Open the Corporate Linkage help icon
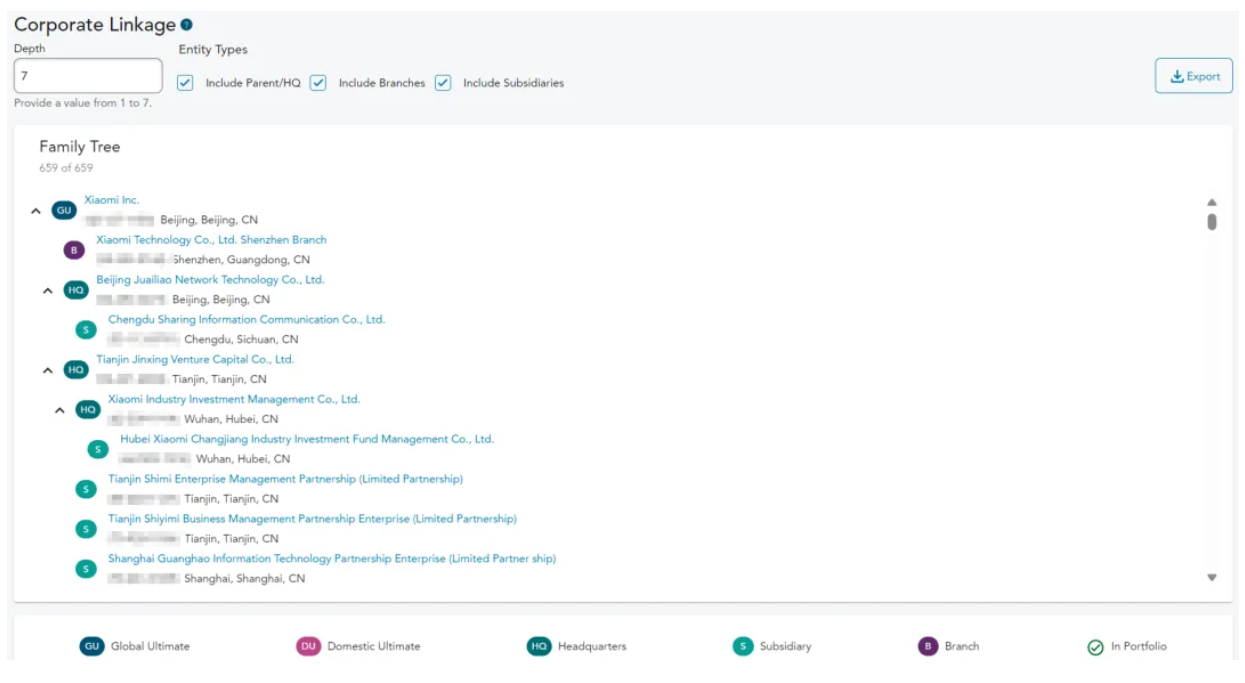This screenshot has width=1245, height=683. tap(187, 25)
